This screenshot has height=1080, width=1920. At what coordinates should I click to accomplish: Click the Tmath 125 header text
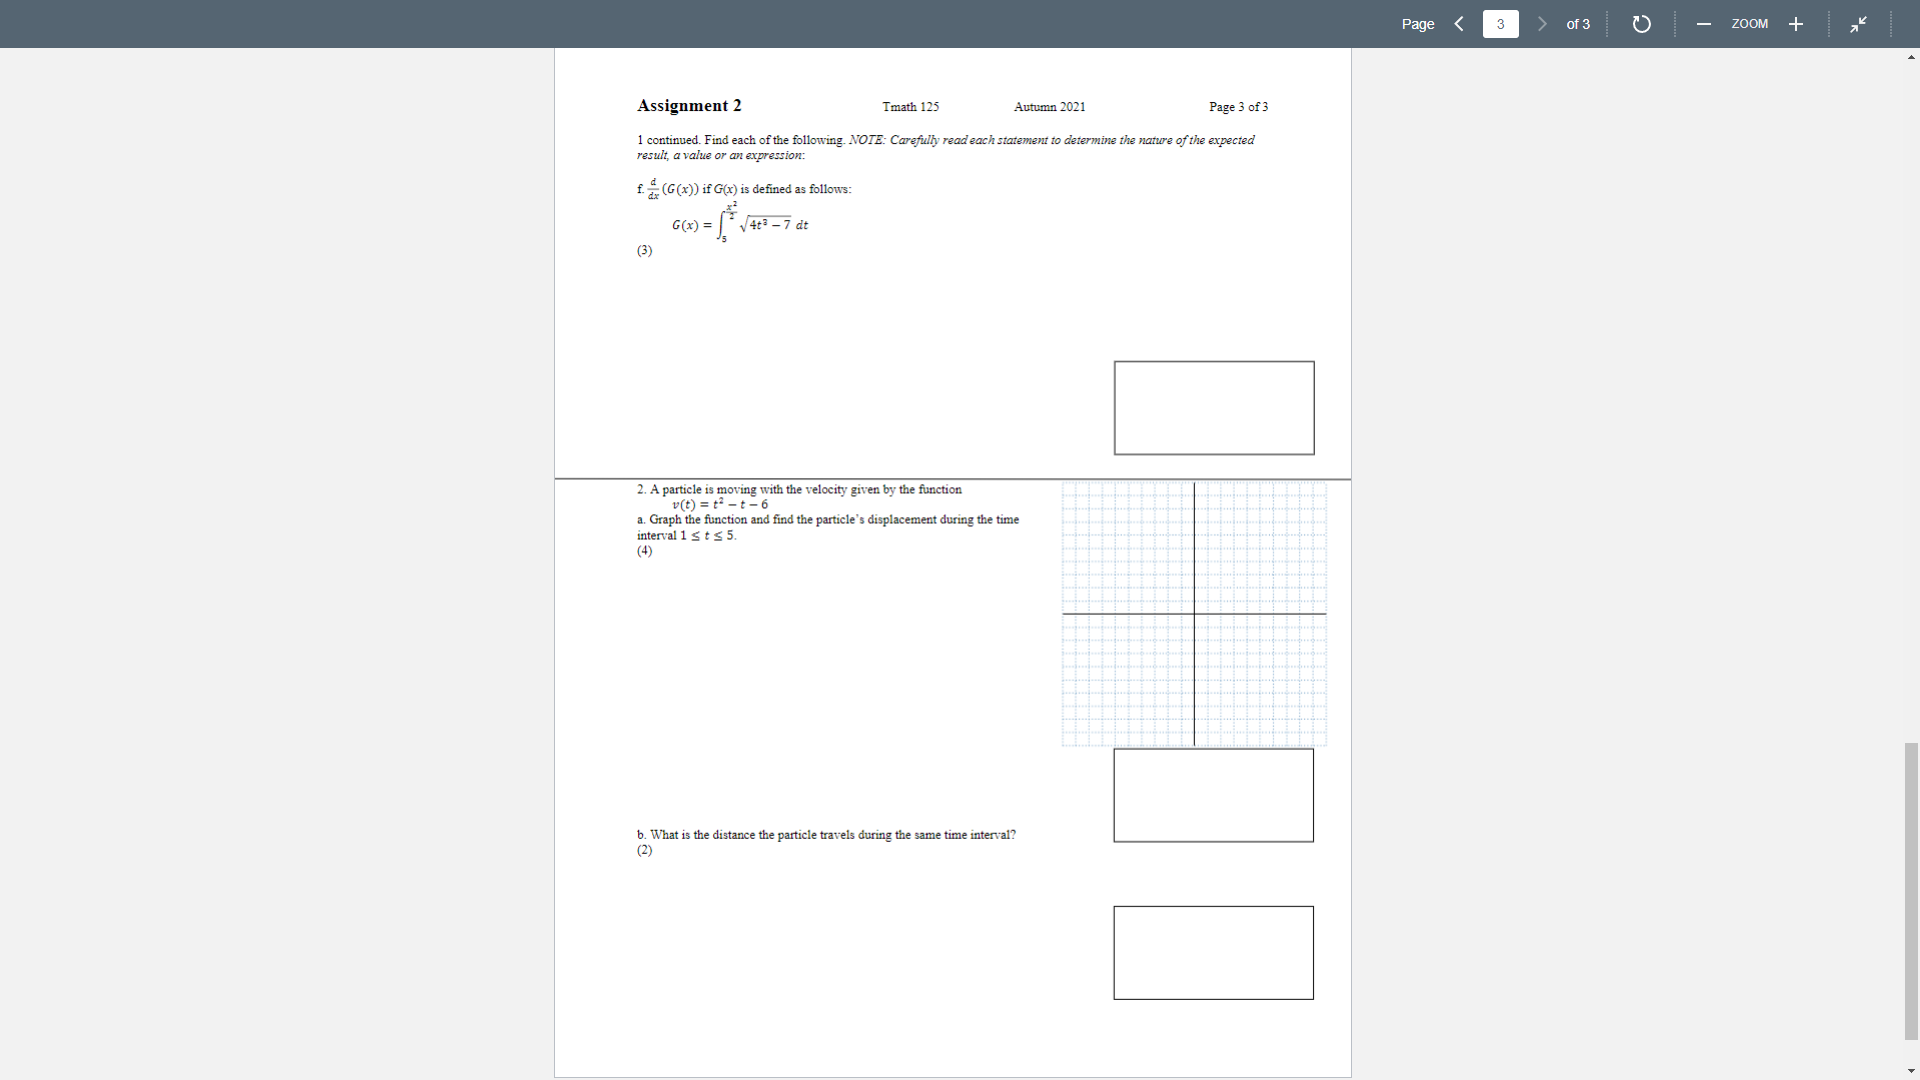pyautogui.click(x=910, y=106)
